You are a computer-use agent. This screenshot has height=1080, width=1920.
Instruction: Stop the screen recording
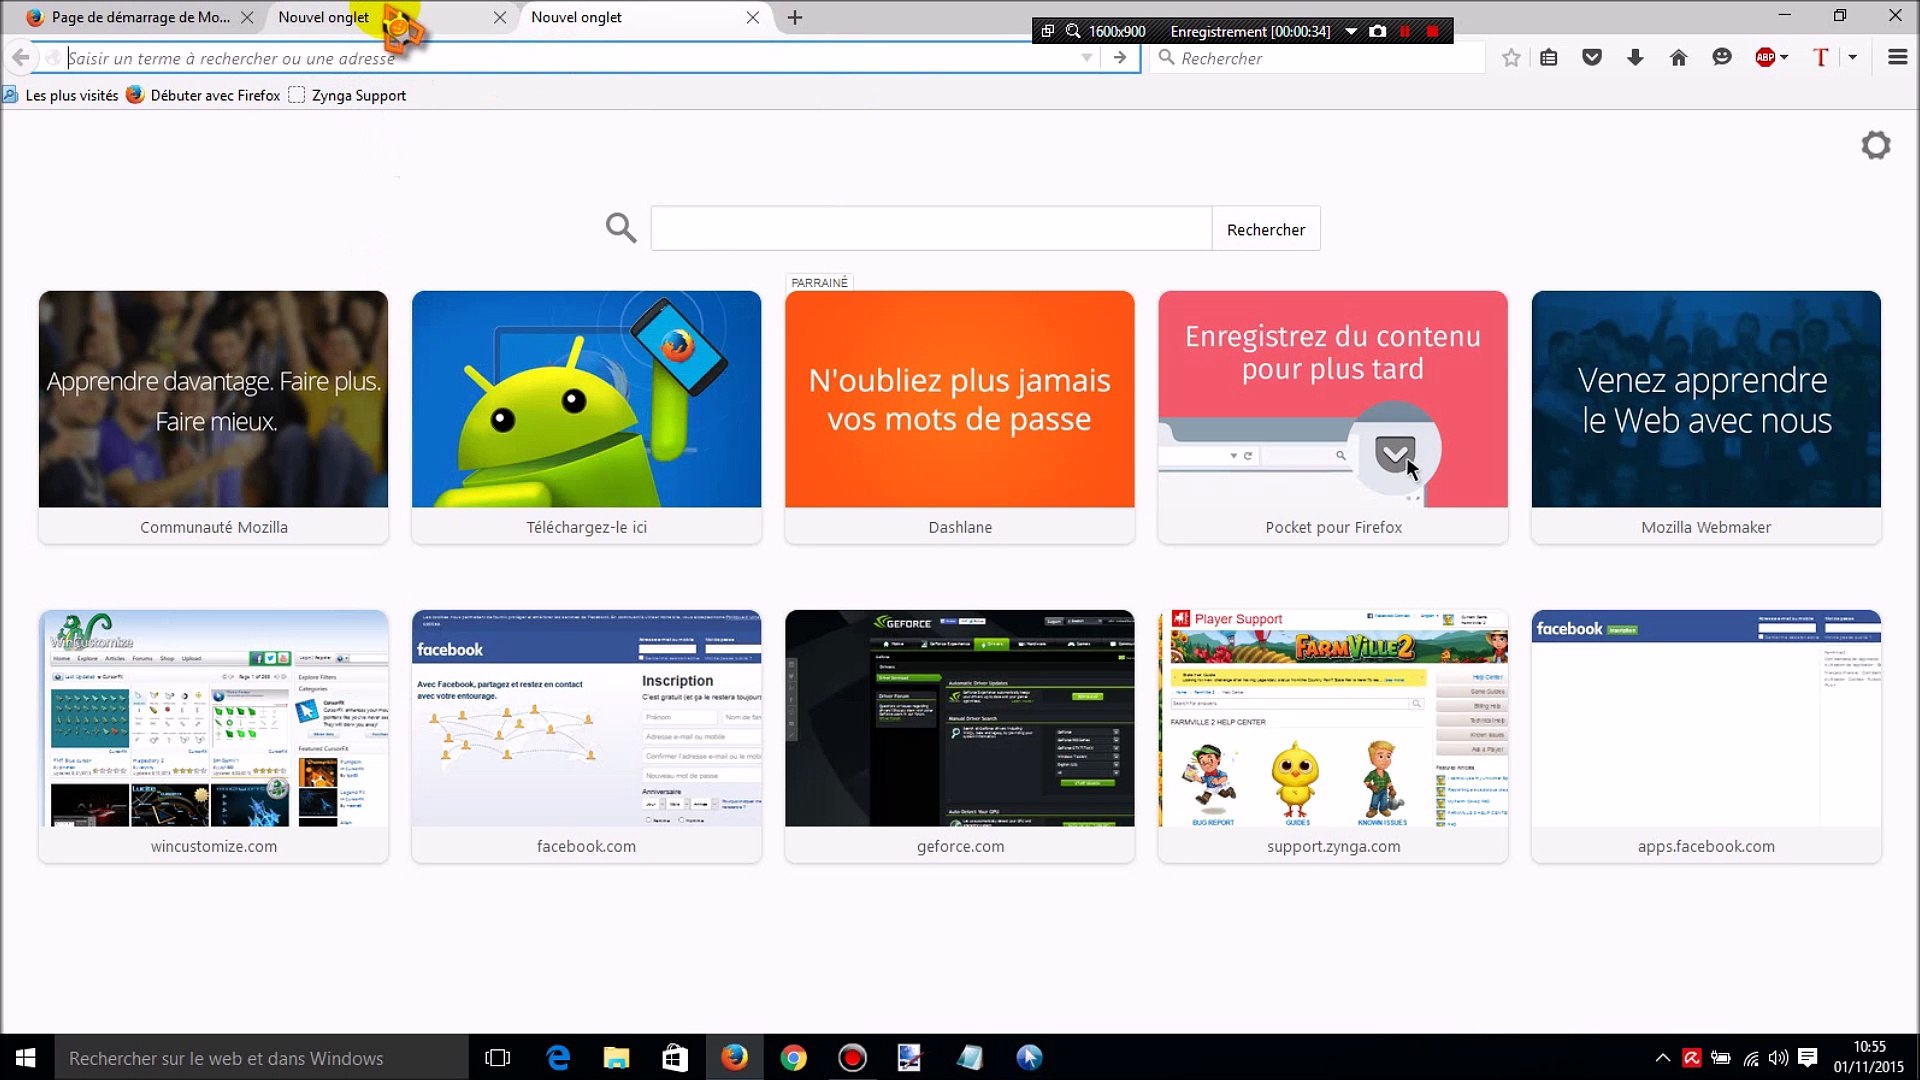[x=1432, y=31]
